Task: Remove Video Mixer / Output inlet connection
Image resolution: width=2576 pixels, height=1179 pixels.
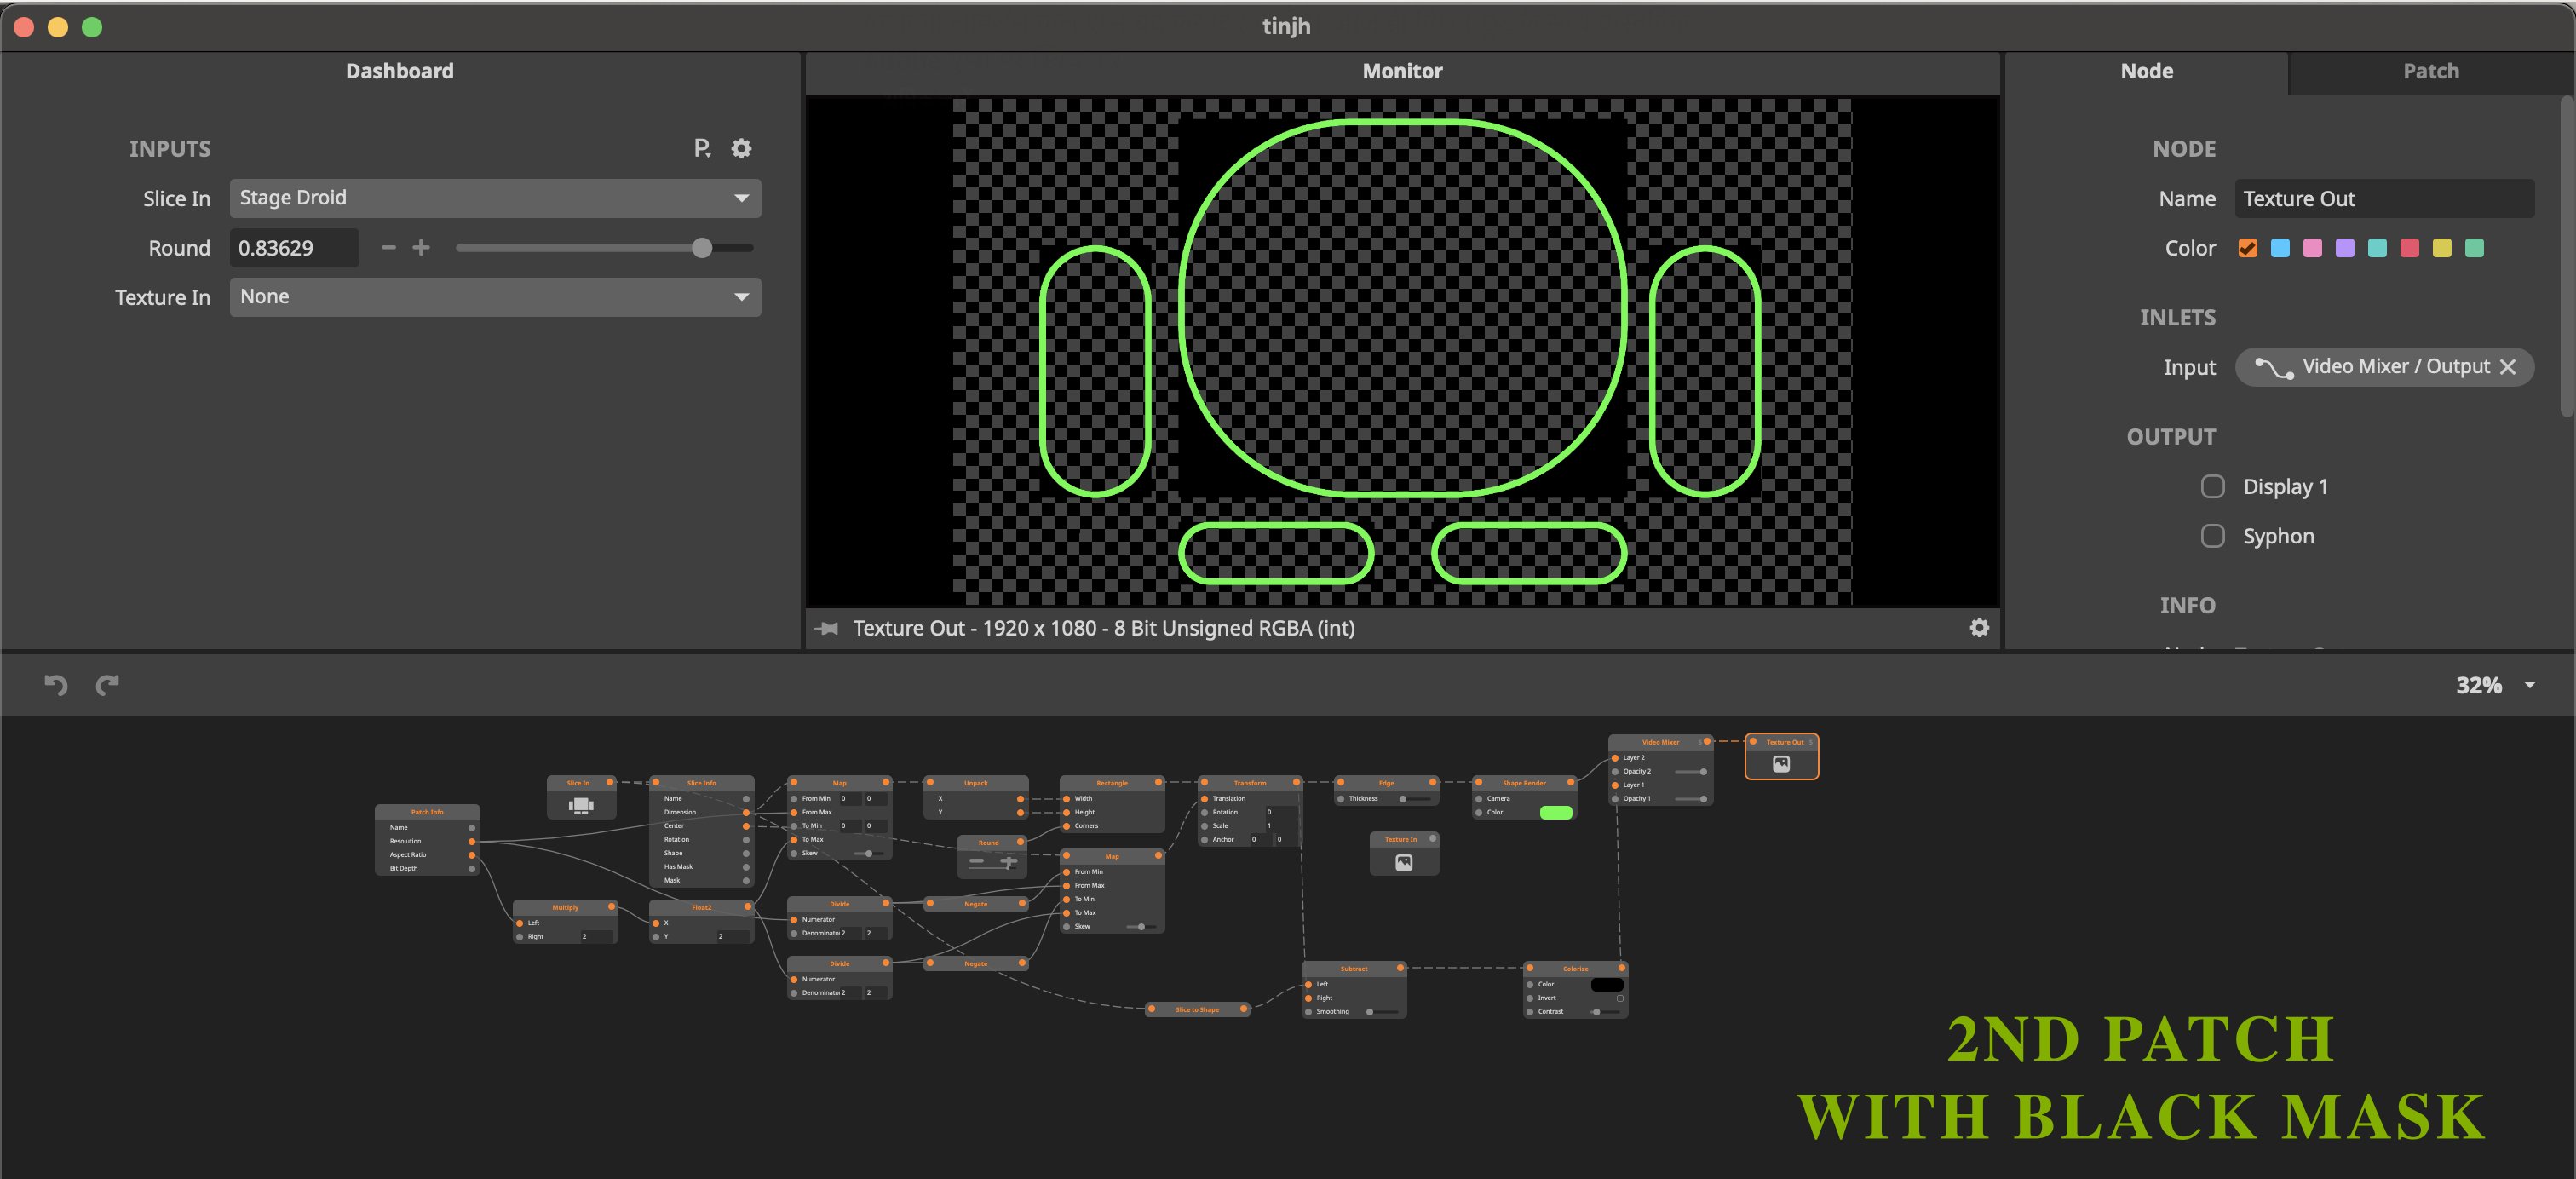Action: 2507,367
